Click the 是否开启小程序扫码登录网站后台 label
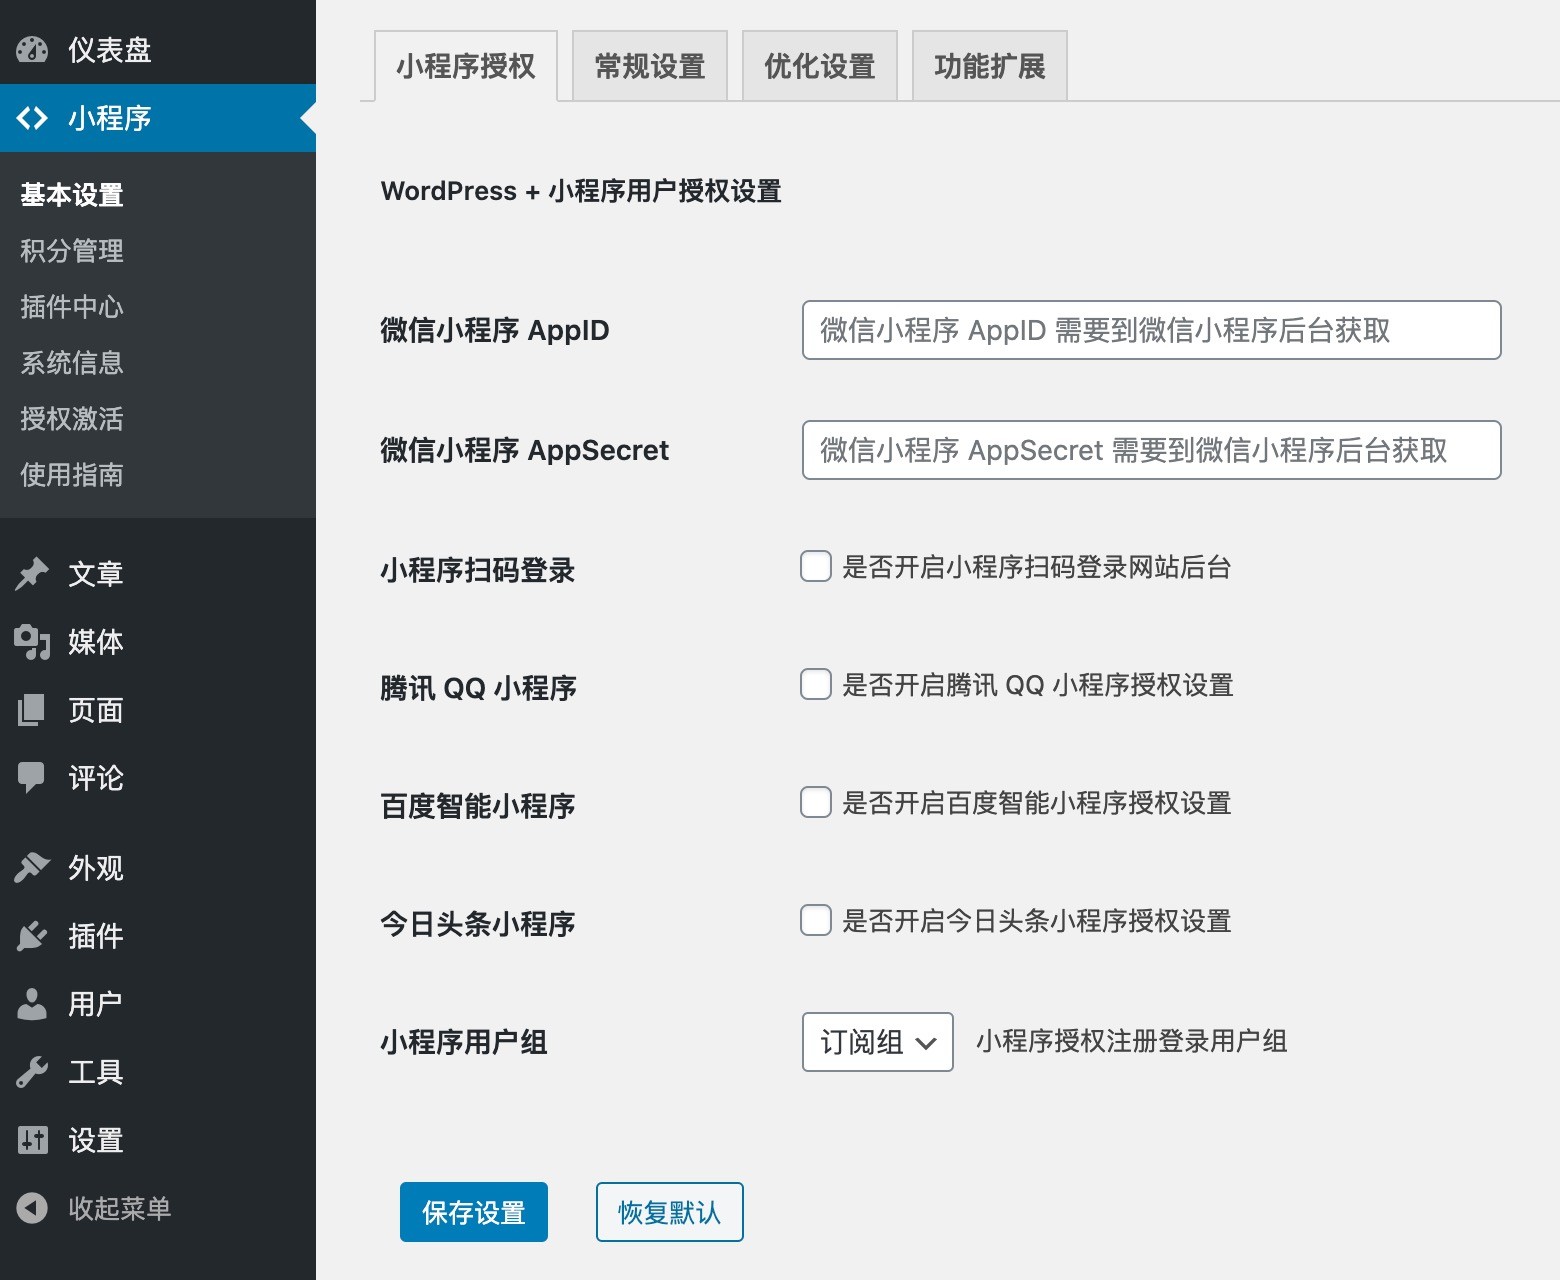Screen dimensions: 1560x1280 pyautogui.click(x=1037, y=567)
